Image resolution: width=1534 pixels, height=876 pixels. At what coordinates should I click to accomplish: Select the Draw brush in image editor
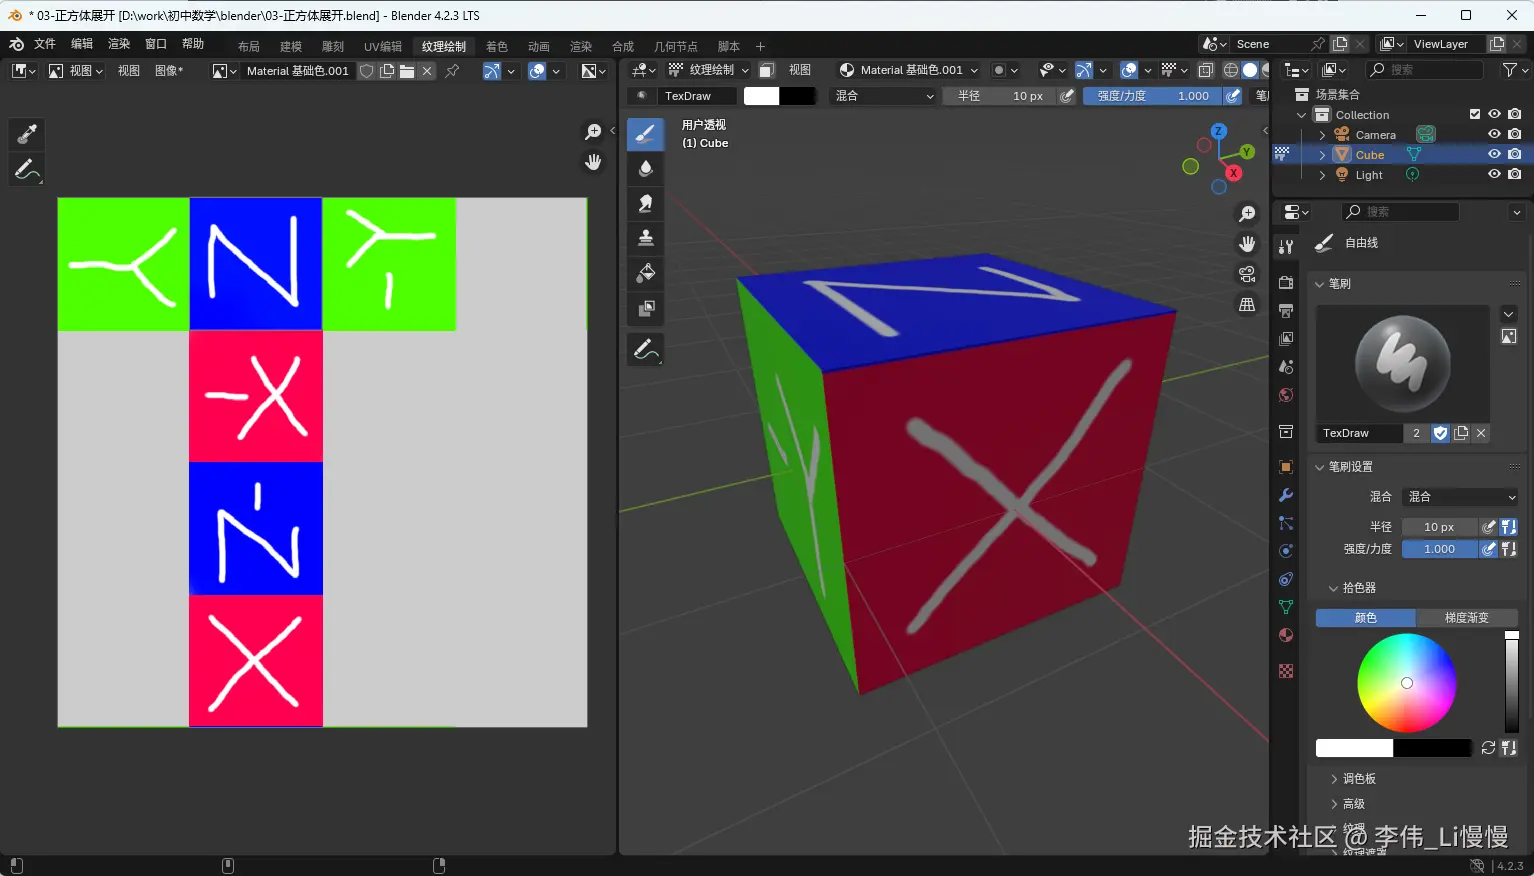[x=27, y=134]
